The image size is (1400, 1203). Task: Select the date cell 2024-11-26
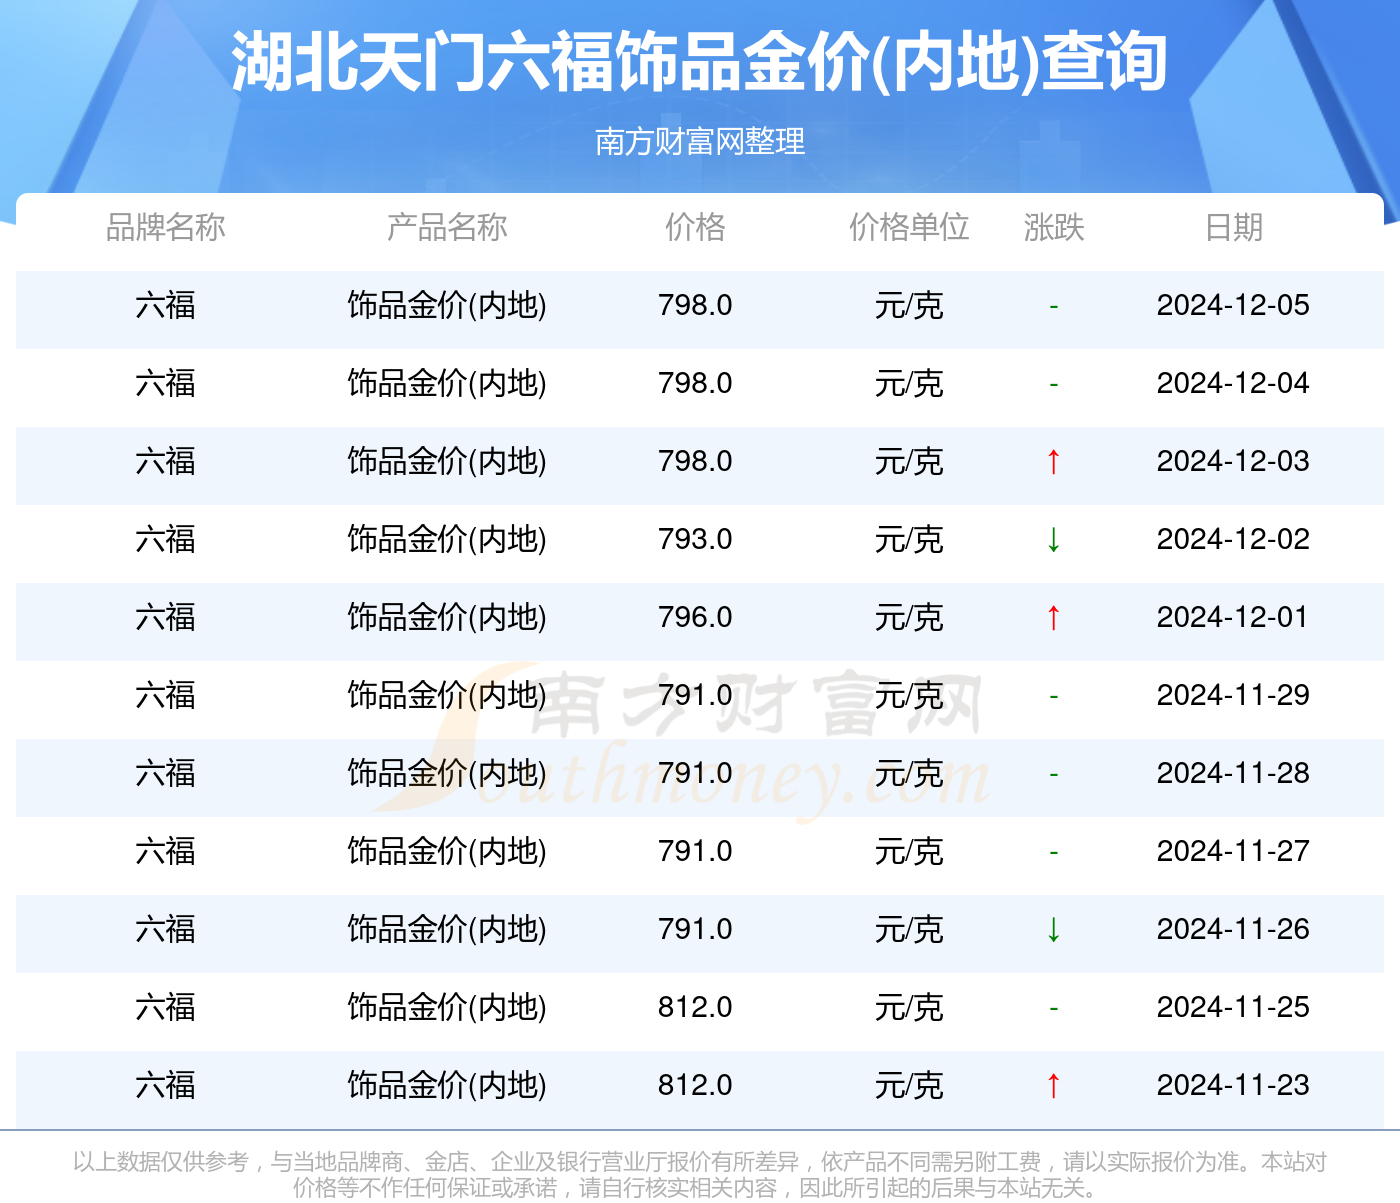1233,929
